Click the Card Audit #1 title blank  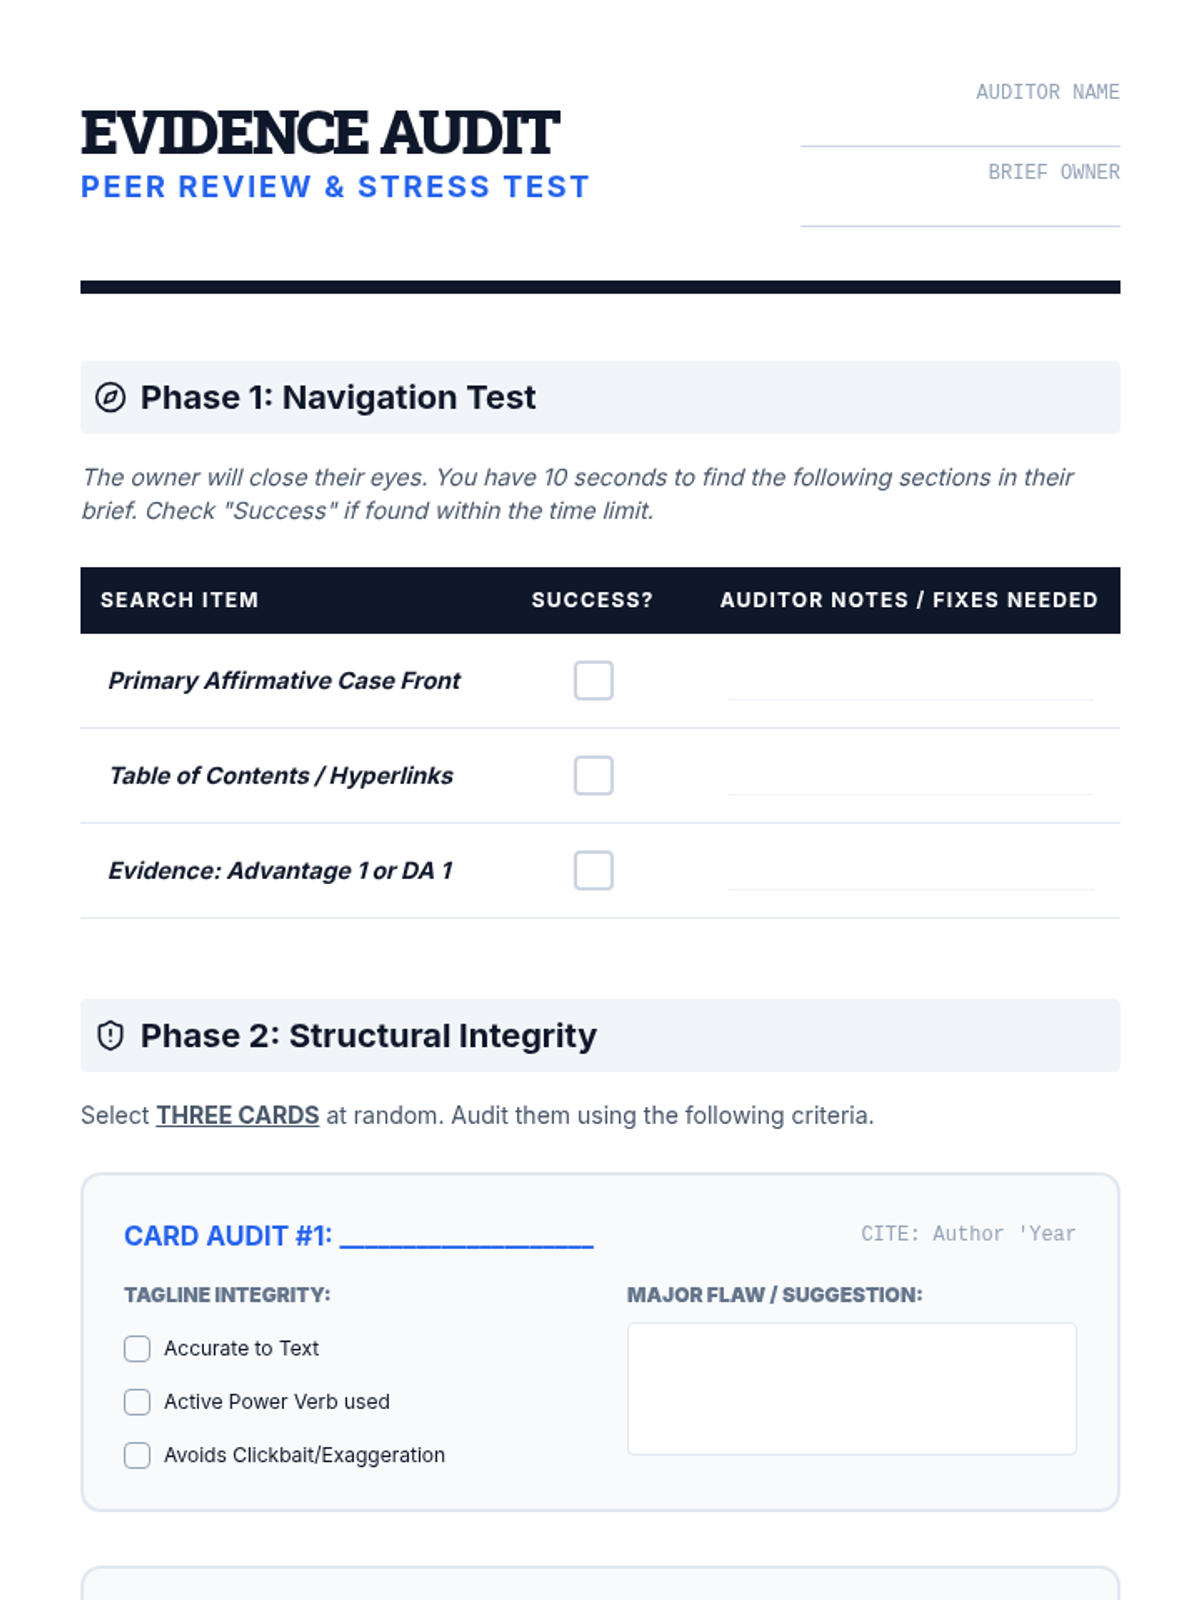click(466, 1236)
